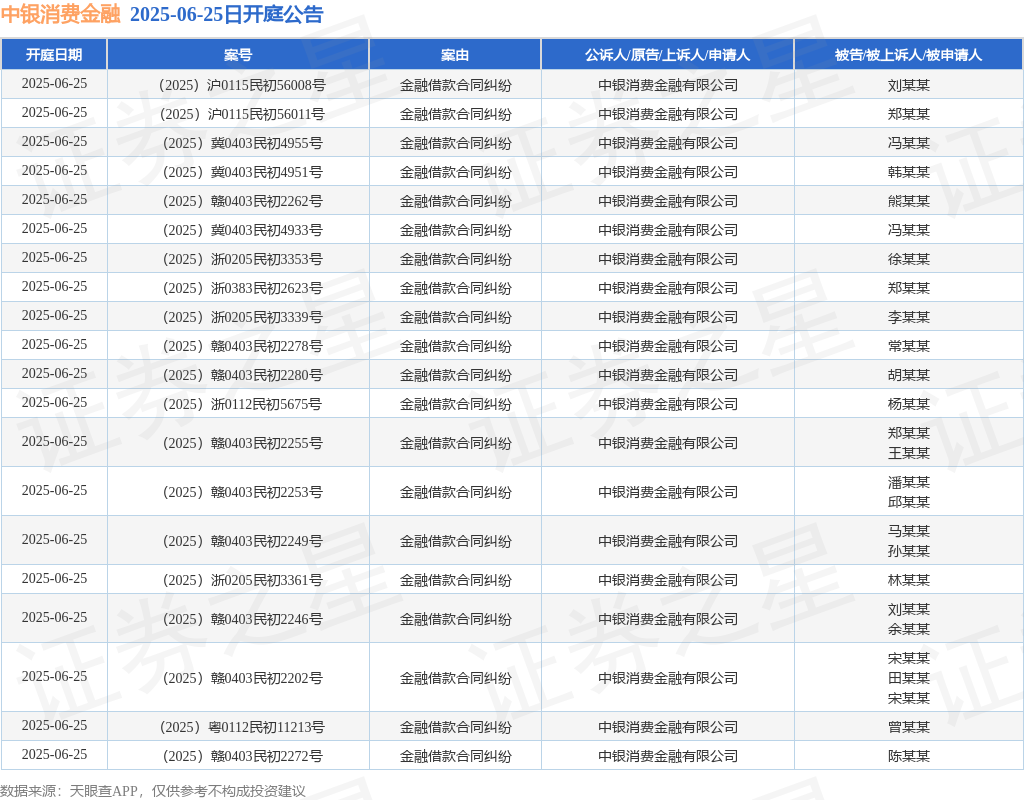This screenshot has width=1024, height=800.
Task: Select case number (2025)浙0205民初3353号
Action: [x=242, y=259]
